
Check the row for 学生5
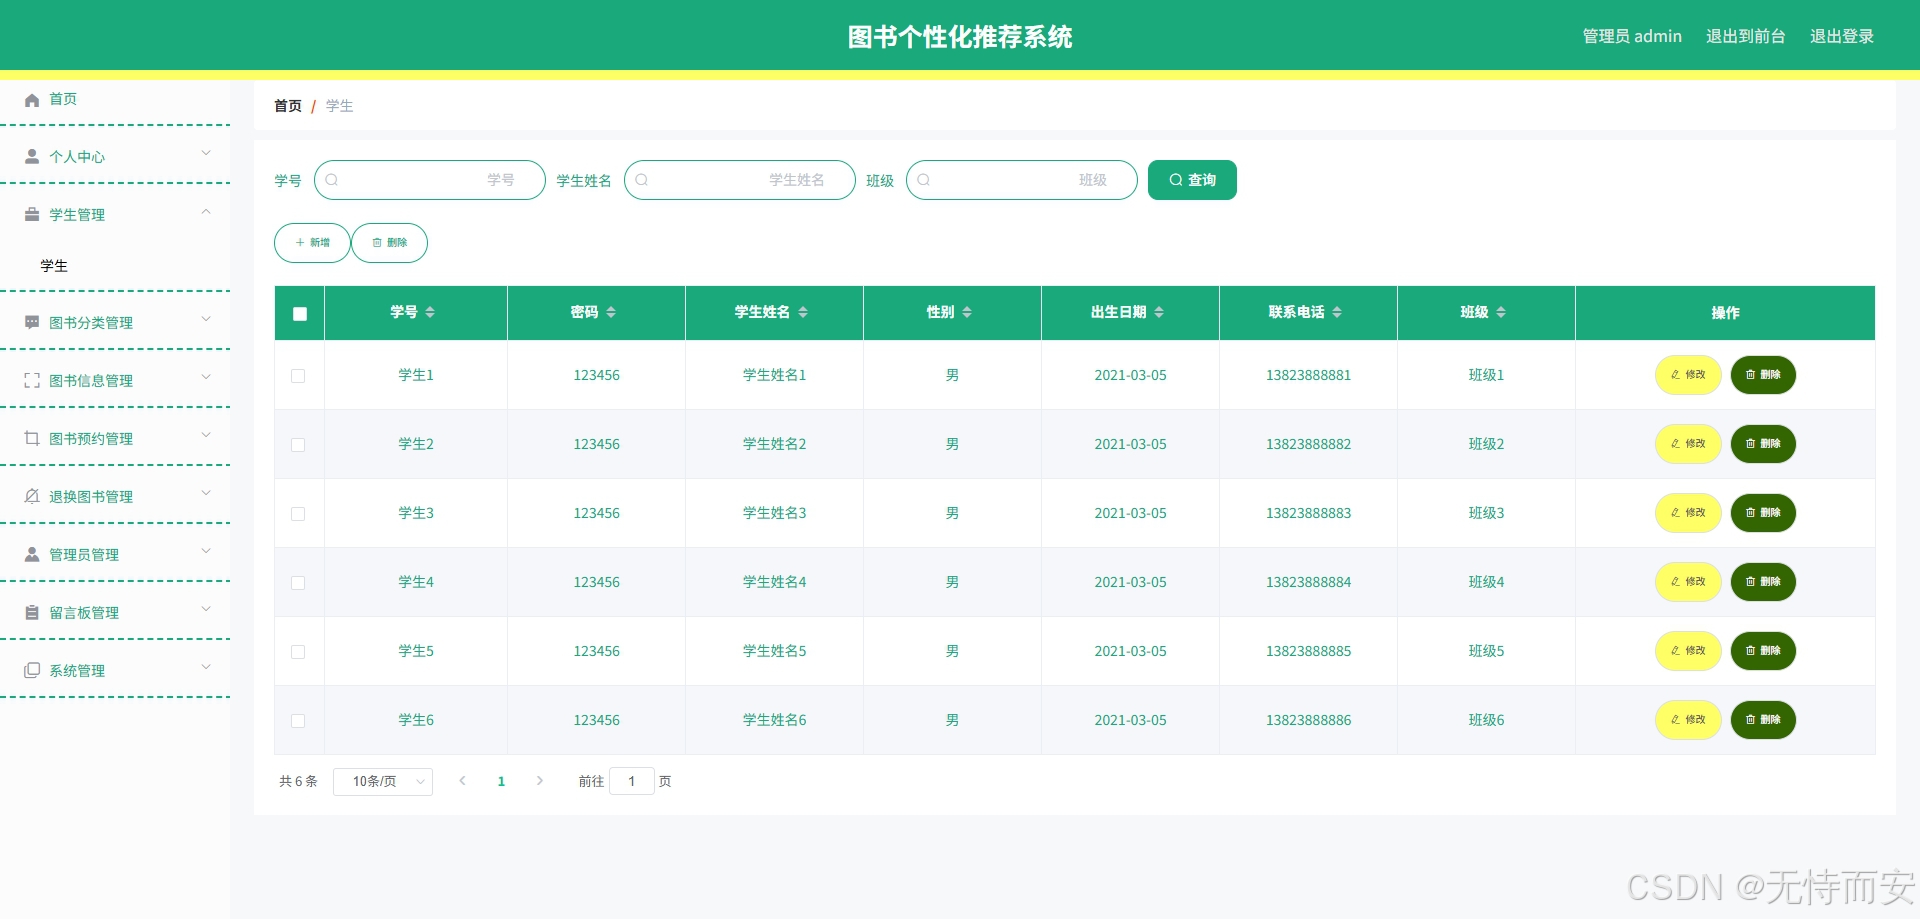coord(298,652)
